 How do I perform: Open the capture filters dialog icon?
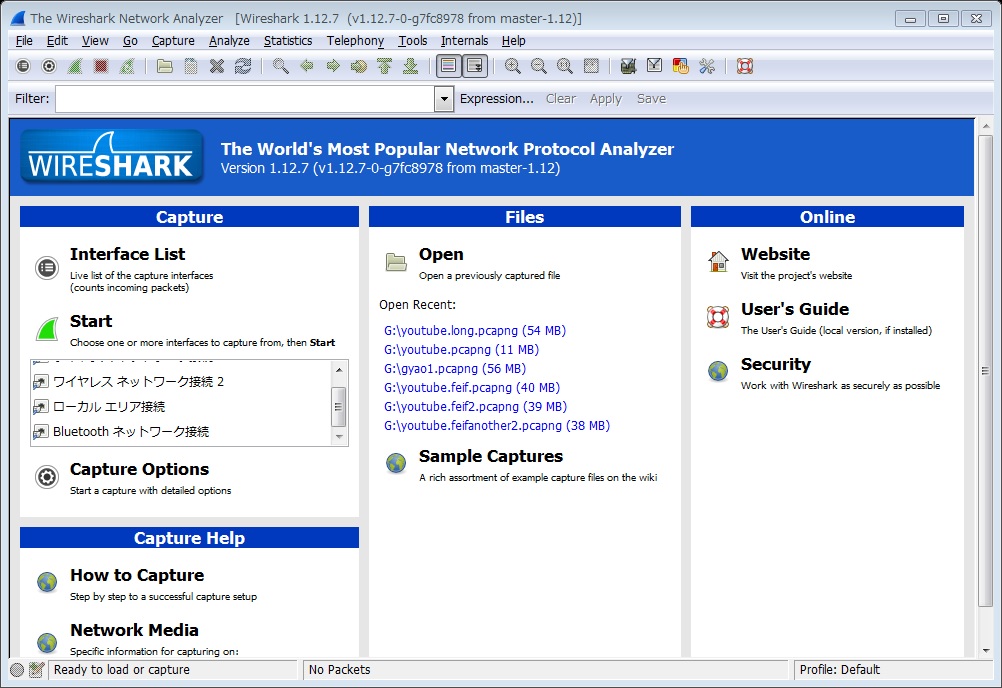[x=629, y=66]
